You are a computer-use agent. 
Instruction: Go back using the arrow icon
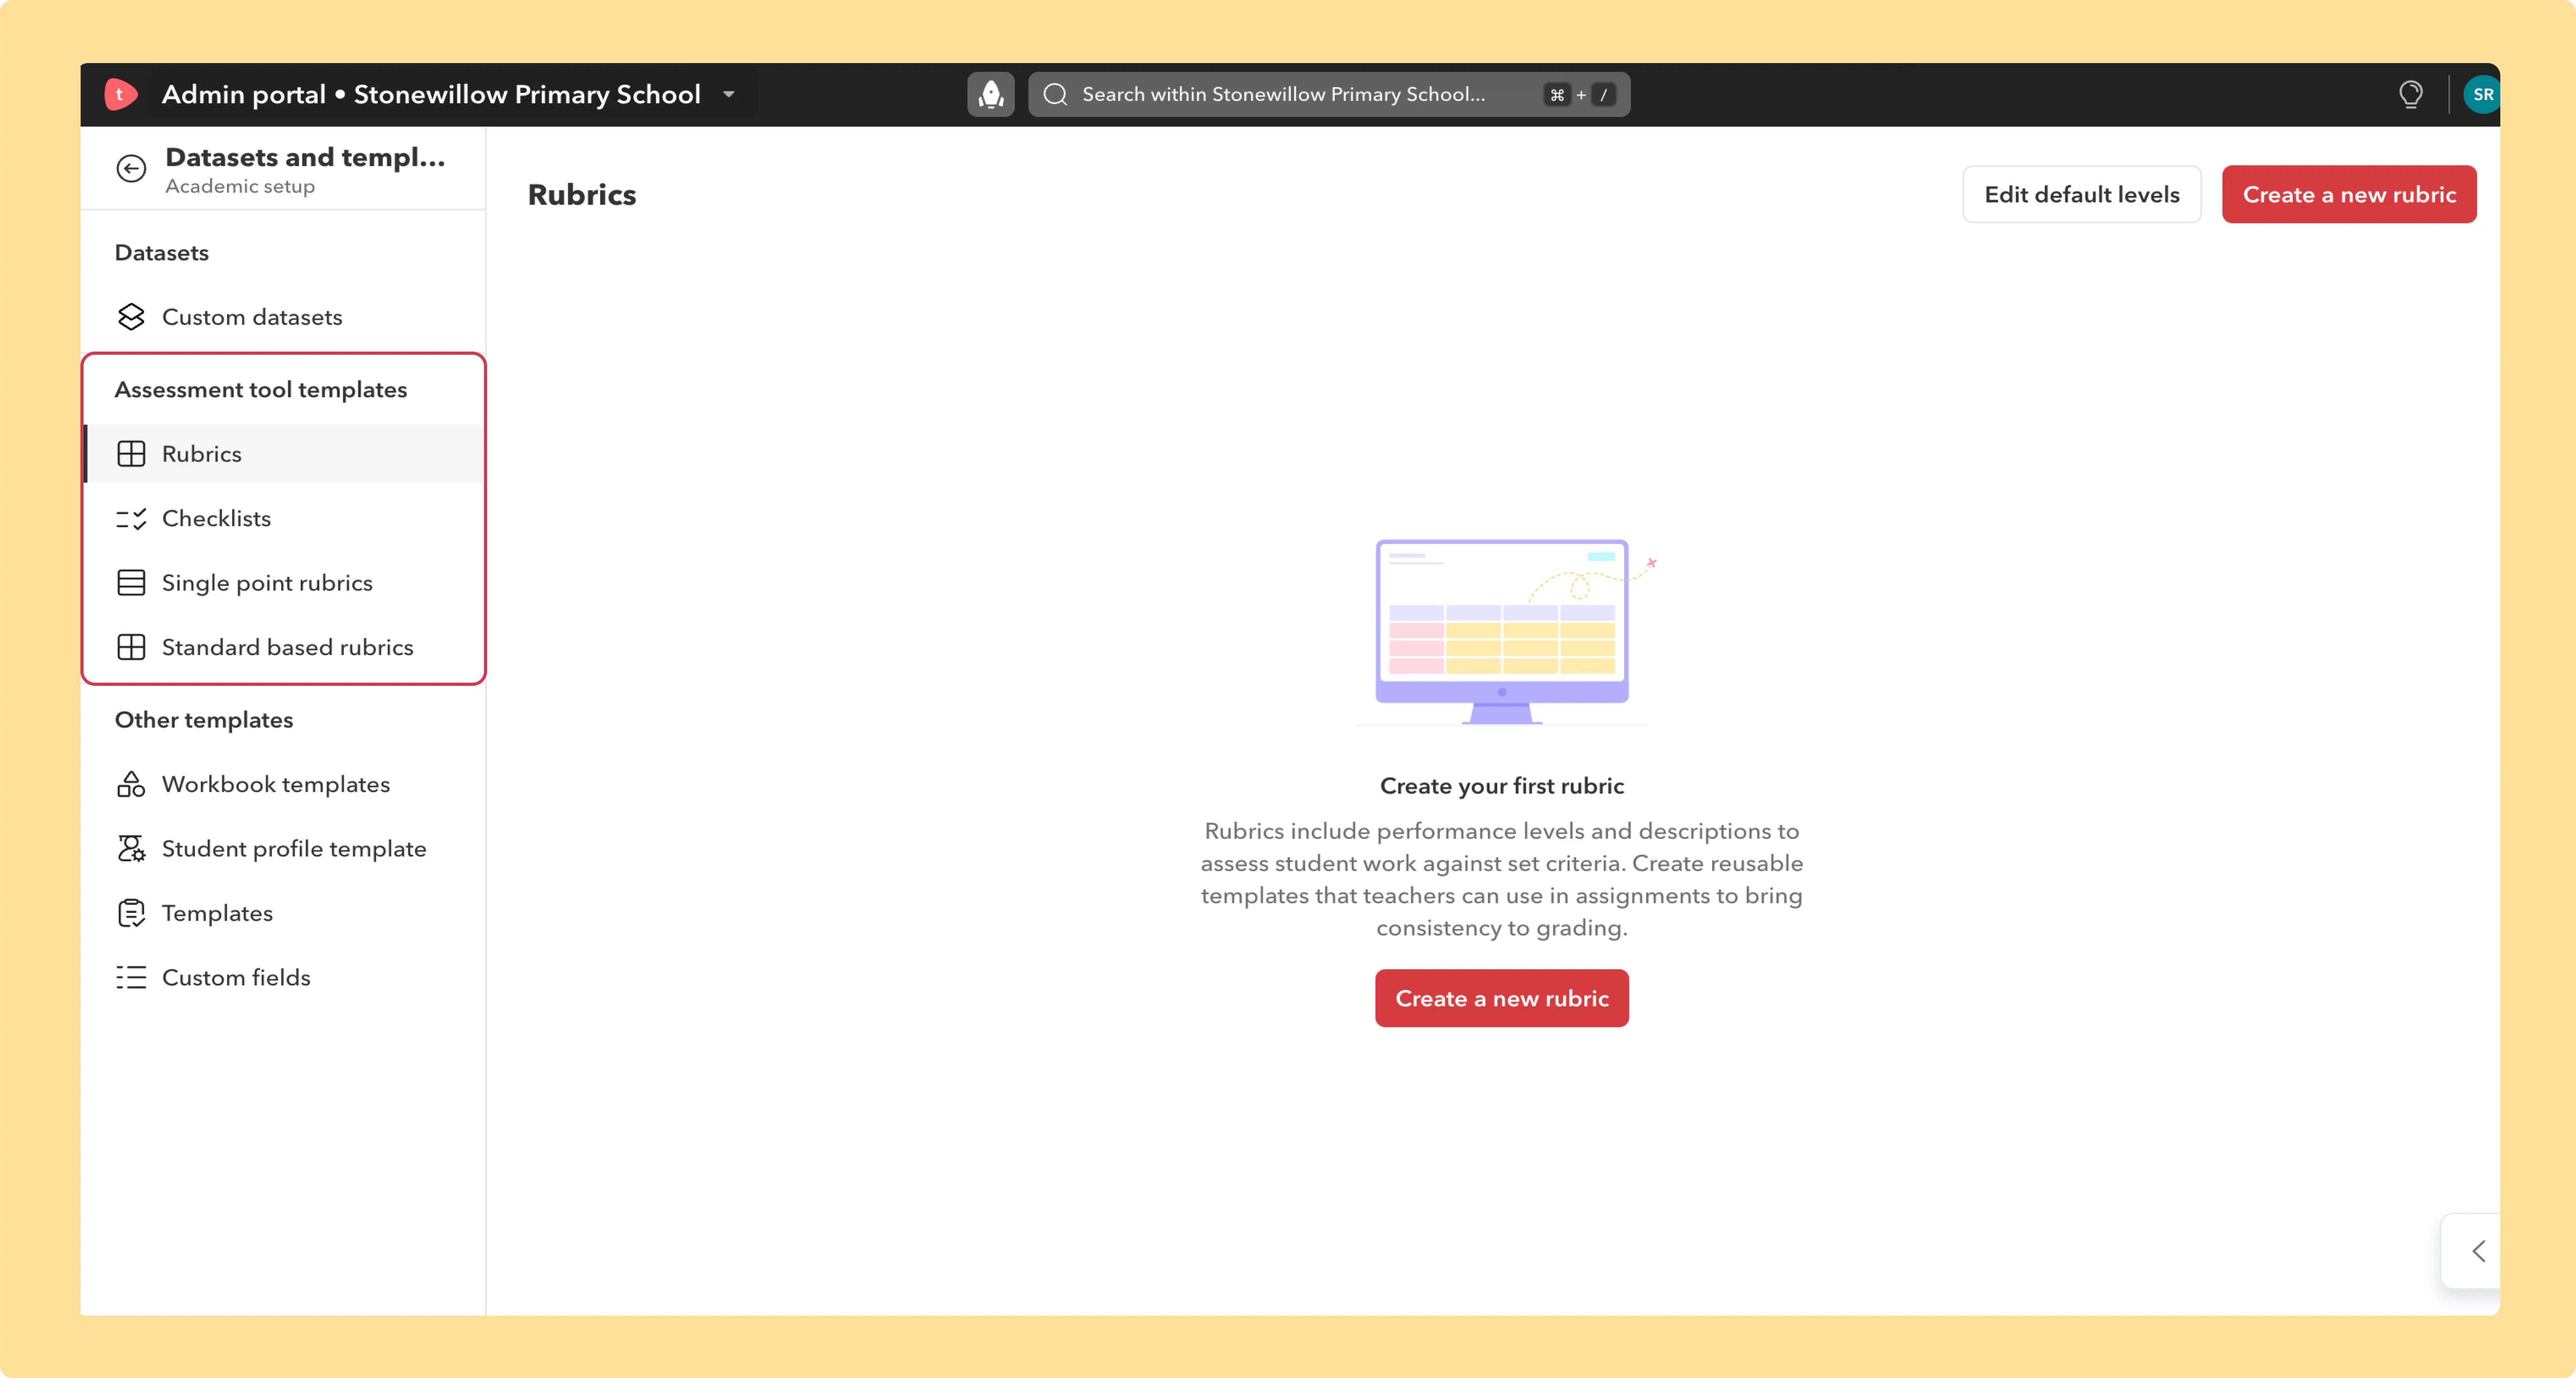pos(131,168)
